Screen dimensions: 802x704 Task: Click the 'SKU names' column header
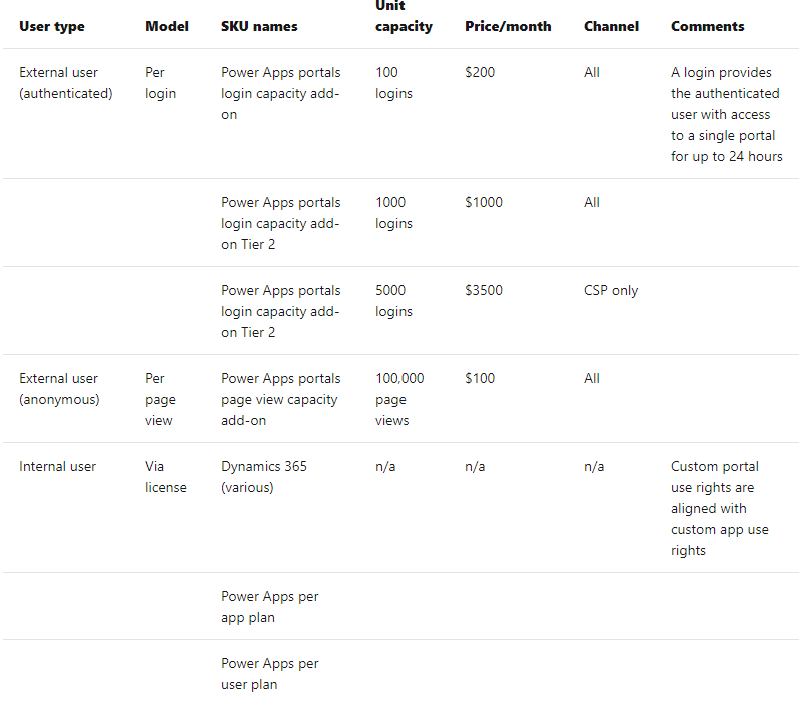coord(259,26)
